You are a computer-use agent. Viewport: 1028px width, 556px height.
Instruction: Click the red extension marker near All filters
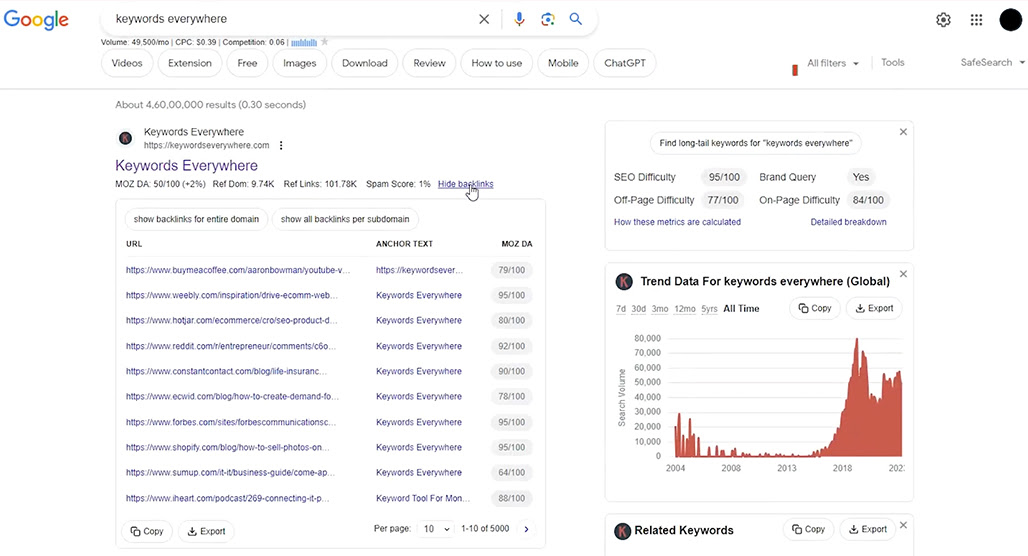click(795, 70)
